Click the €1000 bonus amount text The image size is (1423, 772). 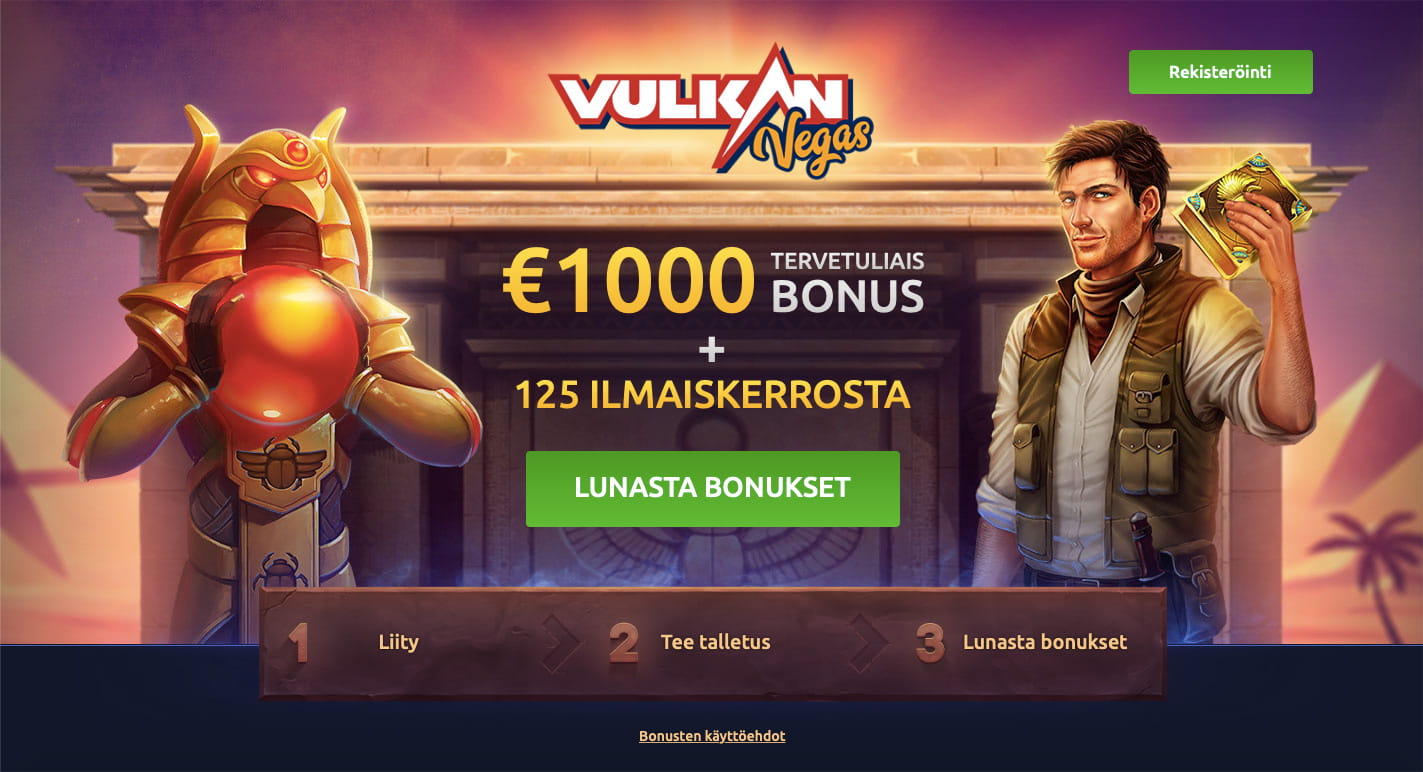628,281
